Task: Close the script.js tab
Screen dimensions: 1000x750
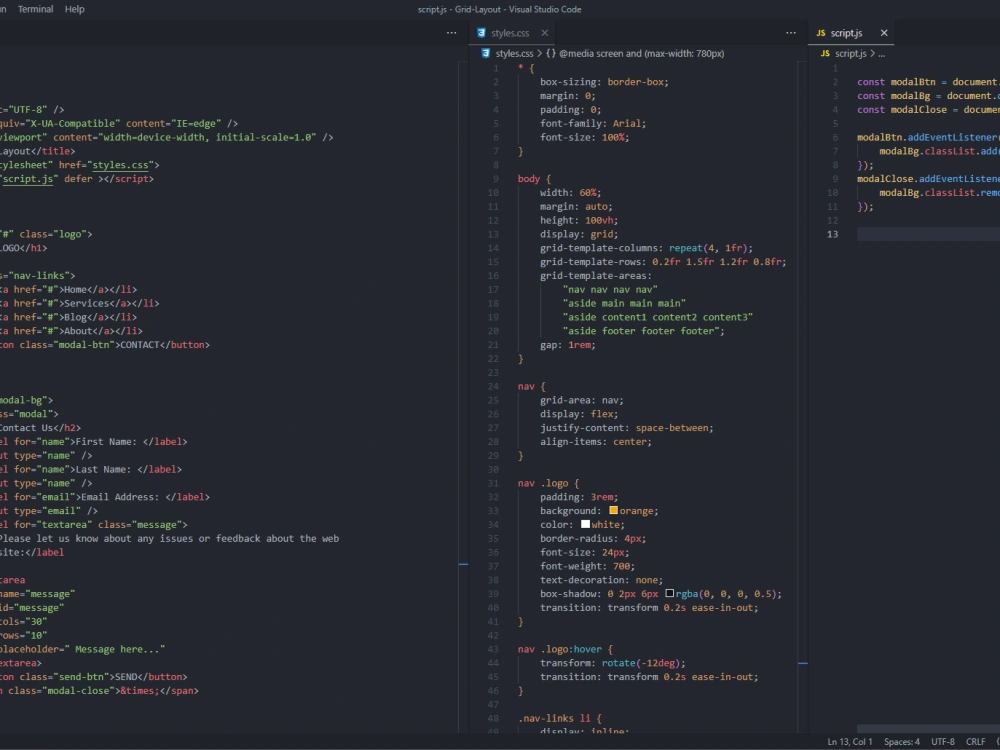Action: (883, 33)
